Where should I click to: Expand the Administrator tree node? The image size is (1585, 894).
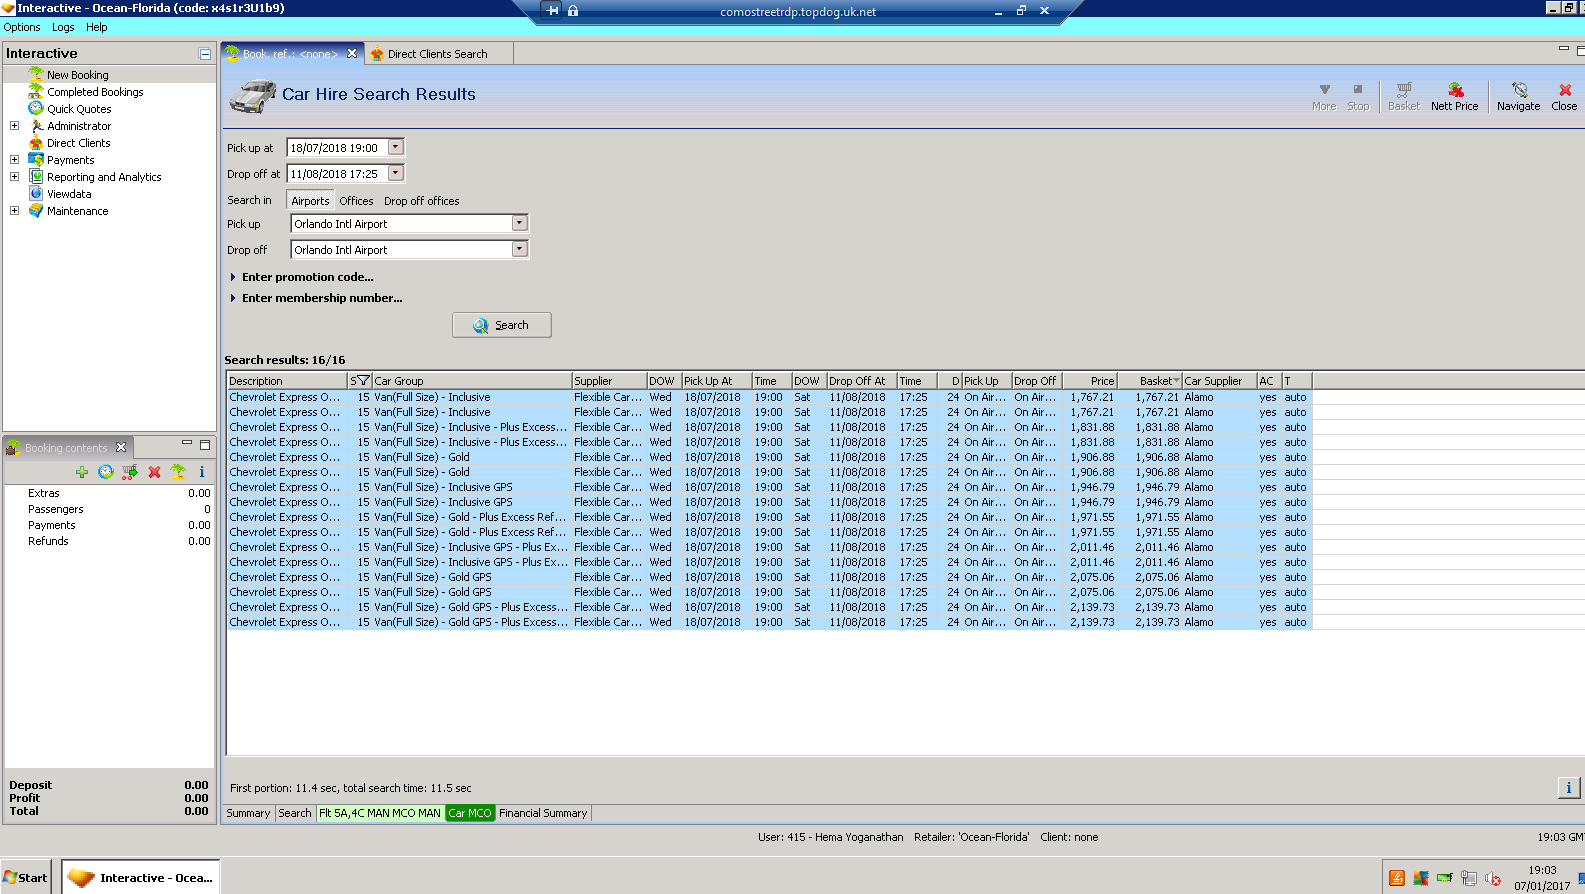[x=14, y=126]
